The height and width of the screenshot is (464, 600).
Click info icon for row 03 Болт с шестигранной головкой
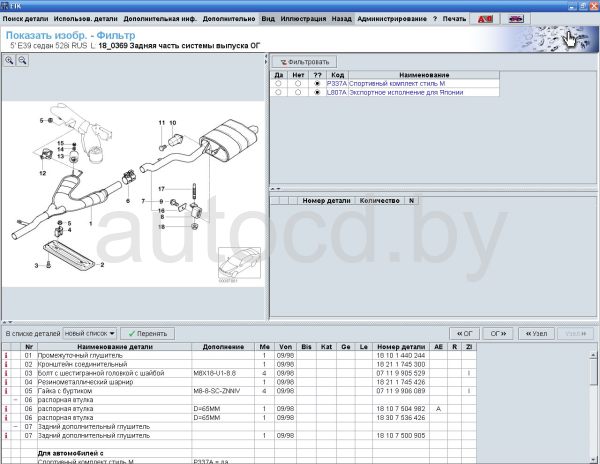[6, 373]
